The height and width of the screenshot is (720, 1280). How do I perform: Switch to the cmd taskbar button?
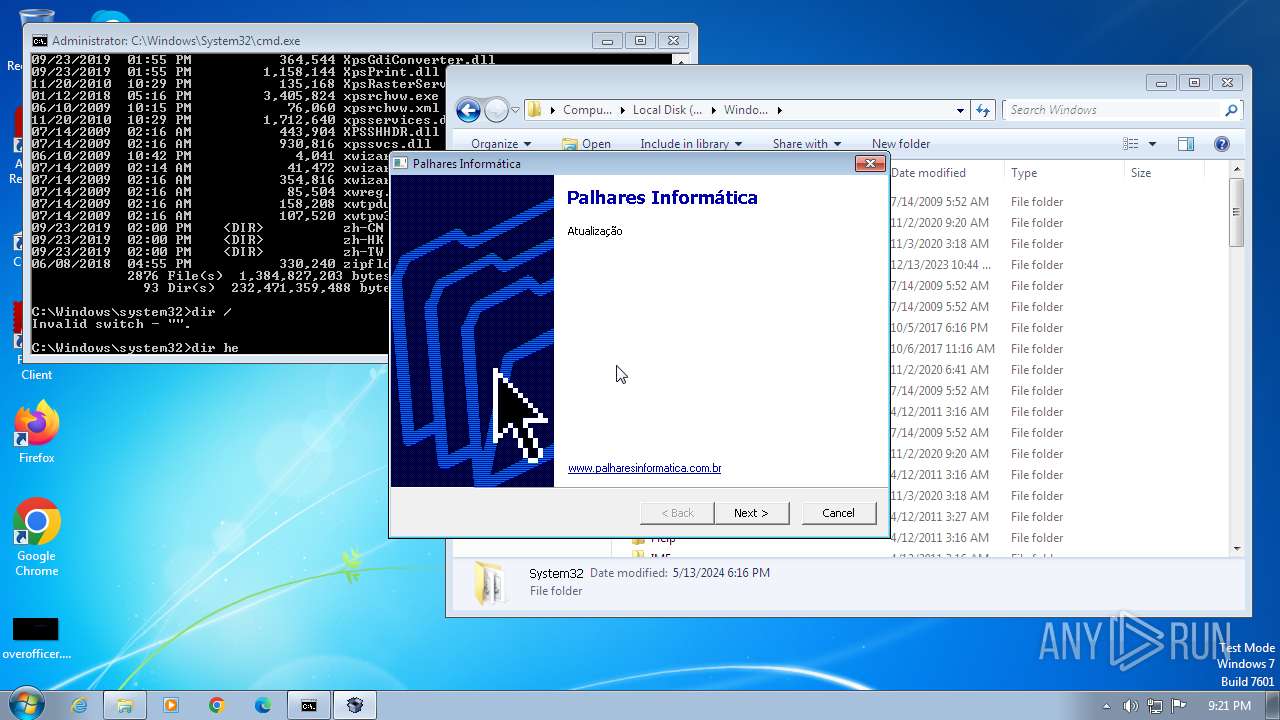click(x=309, y=705)
